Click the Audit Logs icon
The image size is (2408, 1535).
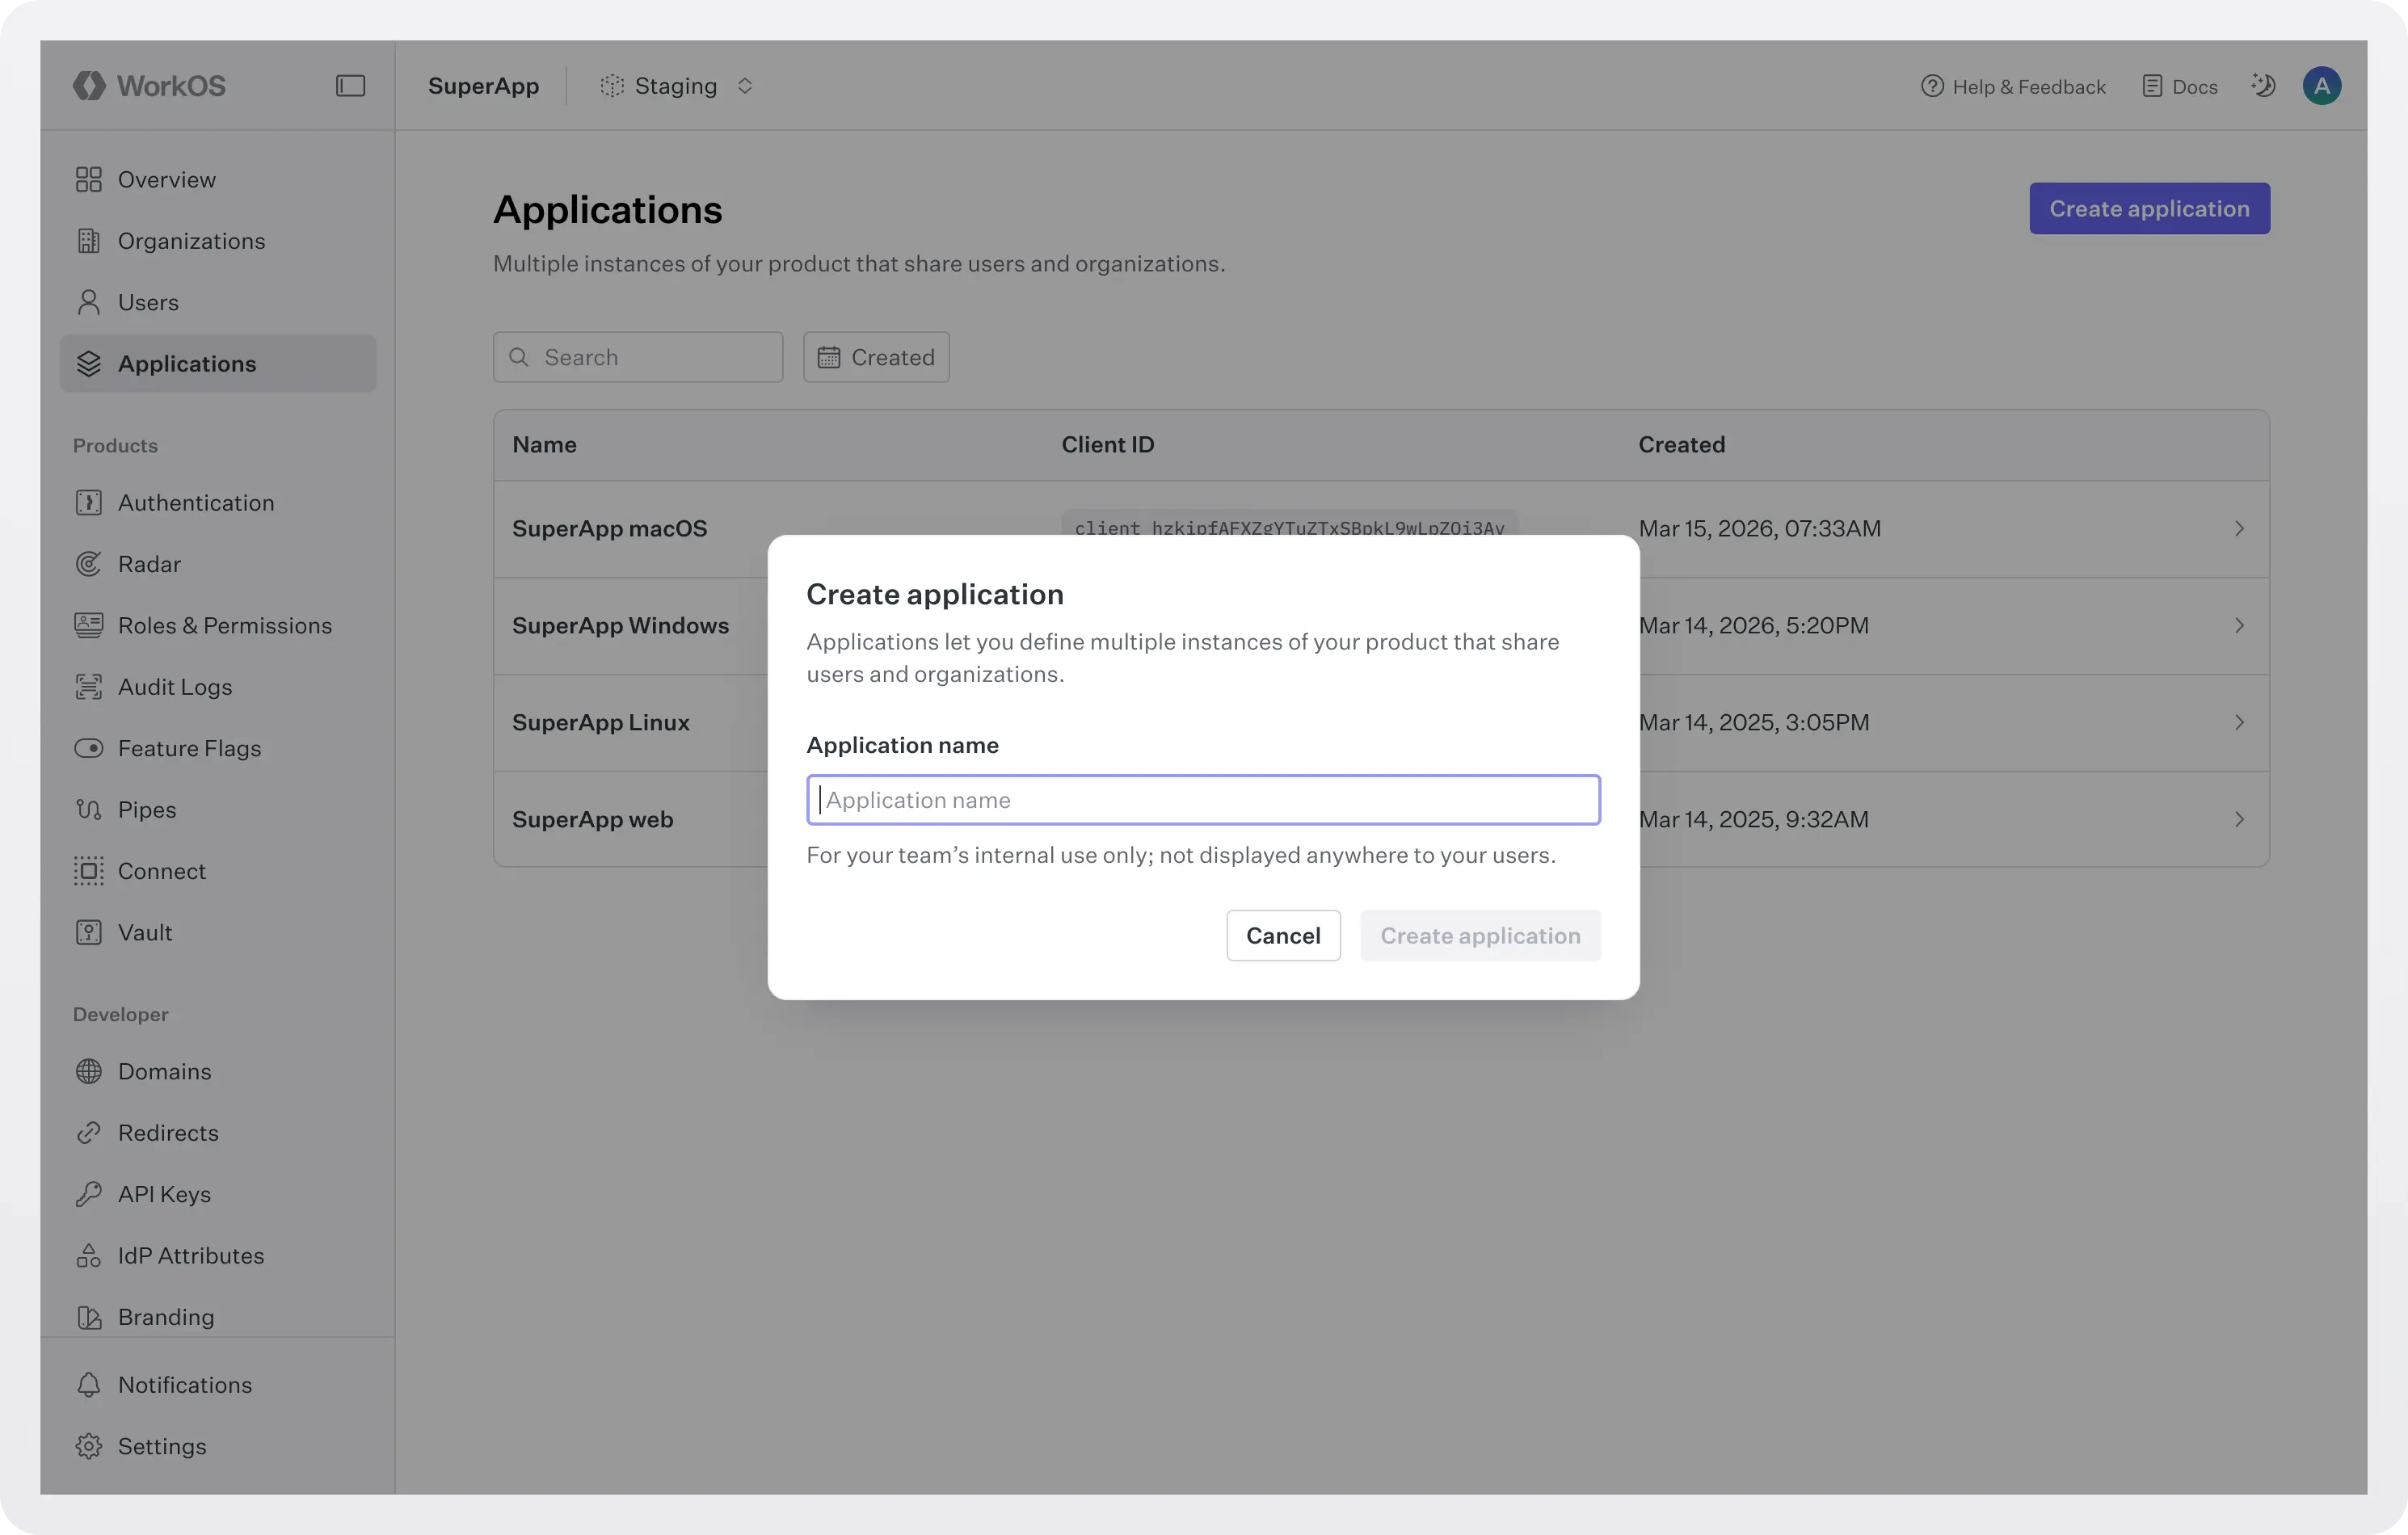click(89, 687)
